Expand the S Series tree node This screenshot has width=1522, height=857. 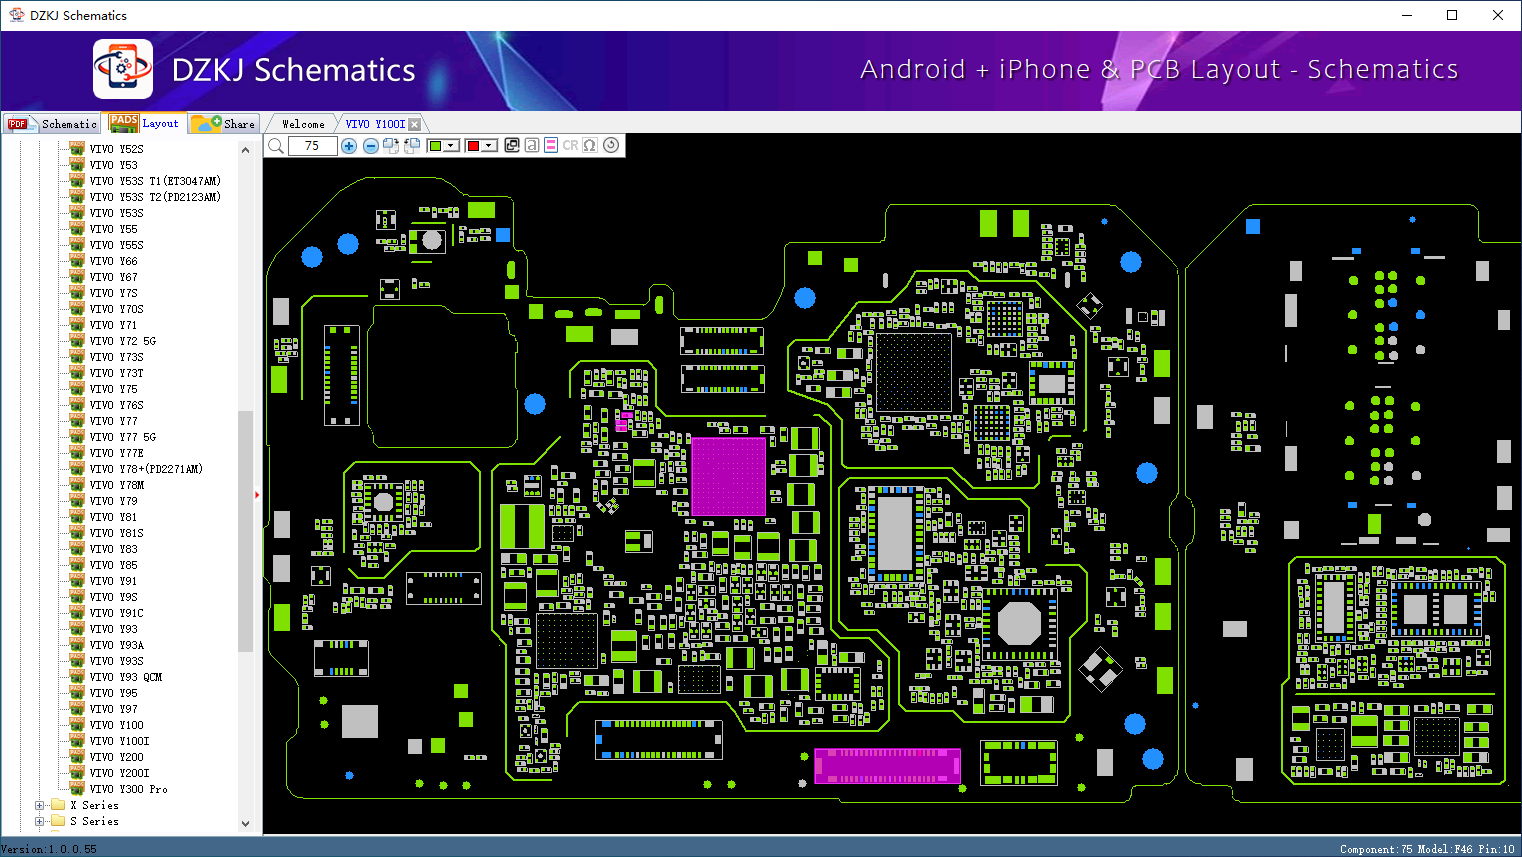click(x=40, y=821)
